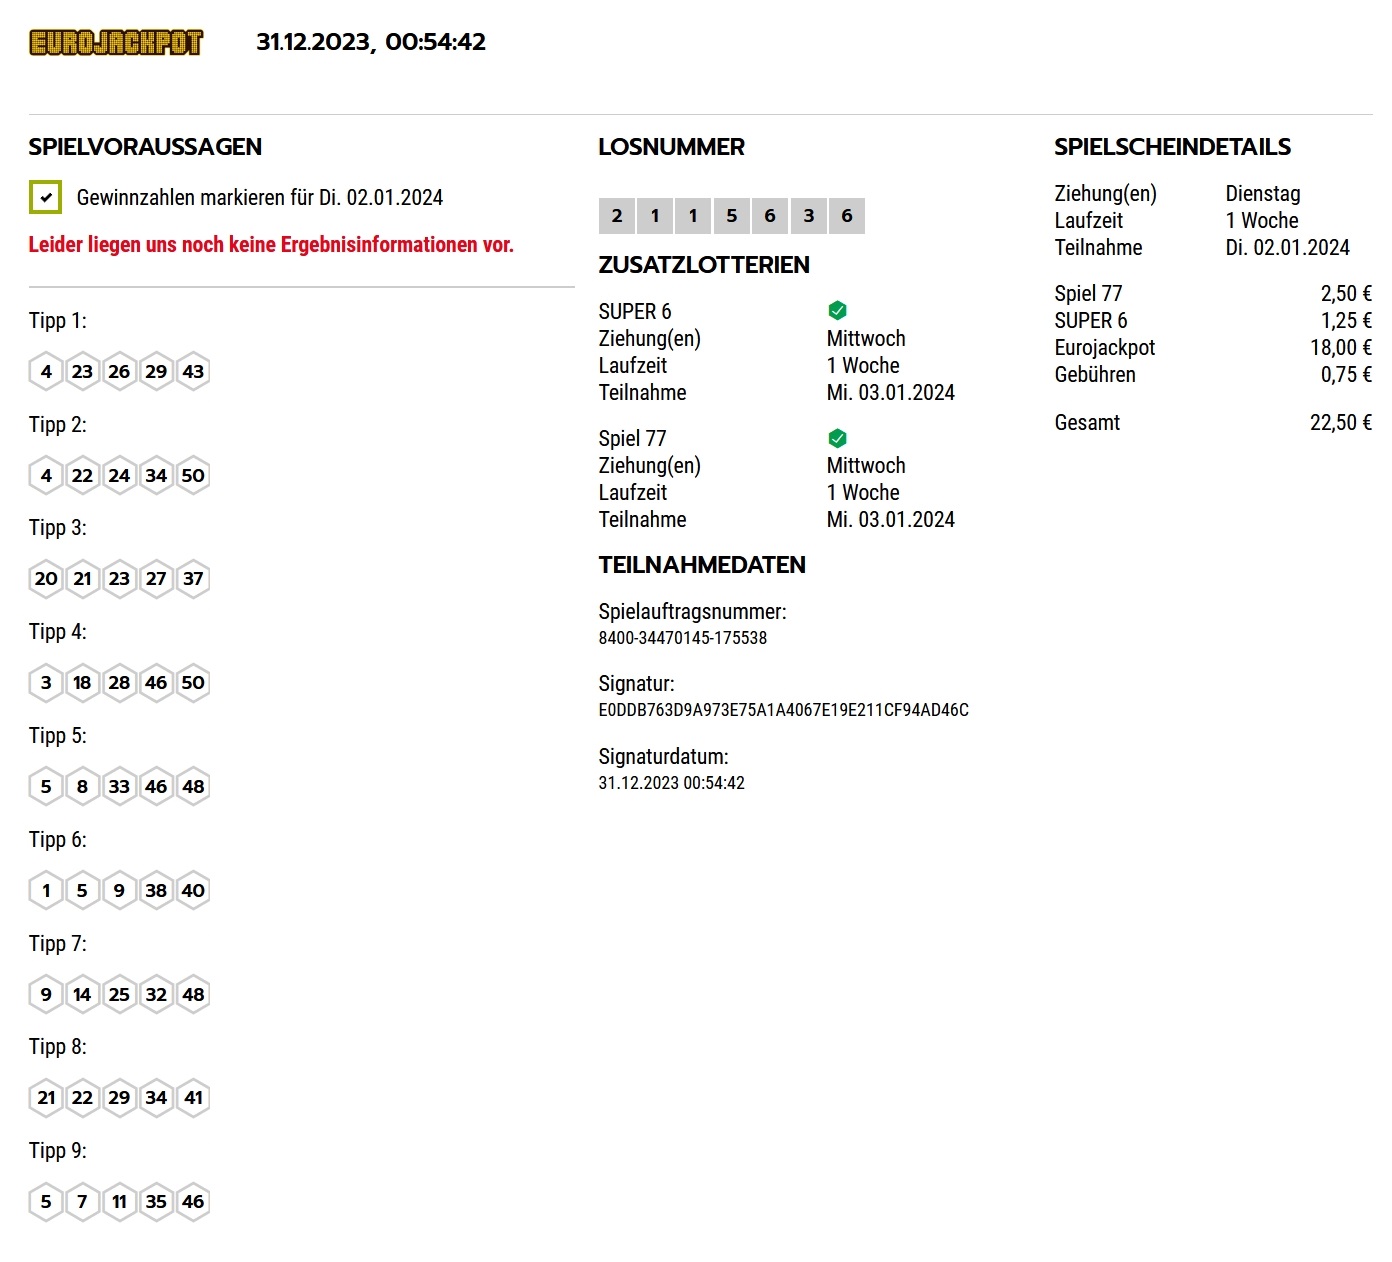The image size is (1392, 1262).
Task: Click SUPER 6 Teilnahme date Mi. 03.01.2024
Action: pyautogui.click(x=891, y=393)
